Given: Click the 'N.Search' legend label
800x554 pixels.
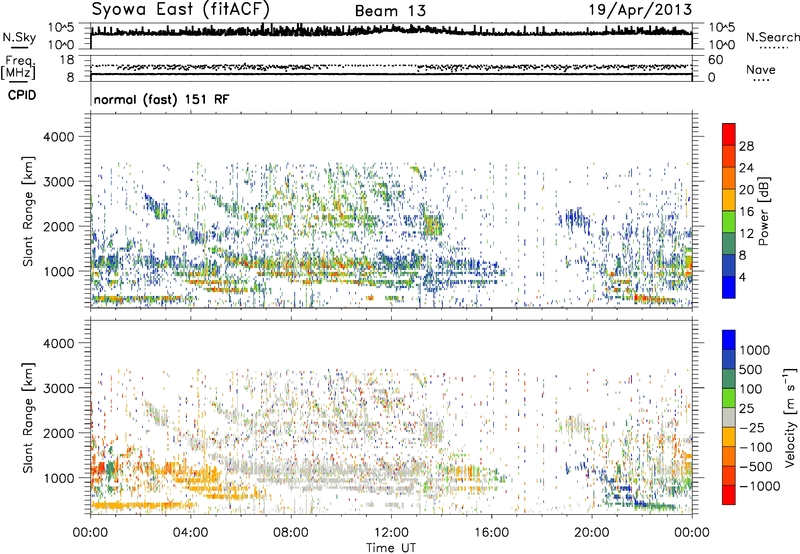Looking at the screenshot, I should (773, 37).
